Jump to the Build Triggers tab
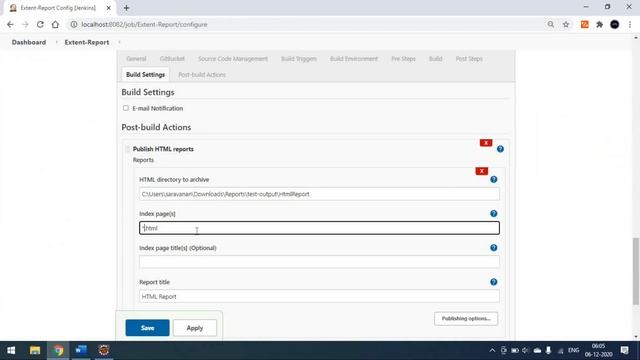 299,59
